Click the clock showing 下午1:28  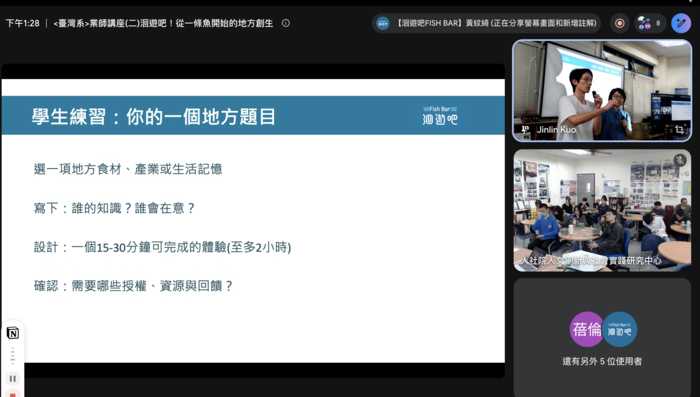(22, 23)
